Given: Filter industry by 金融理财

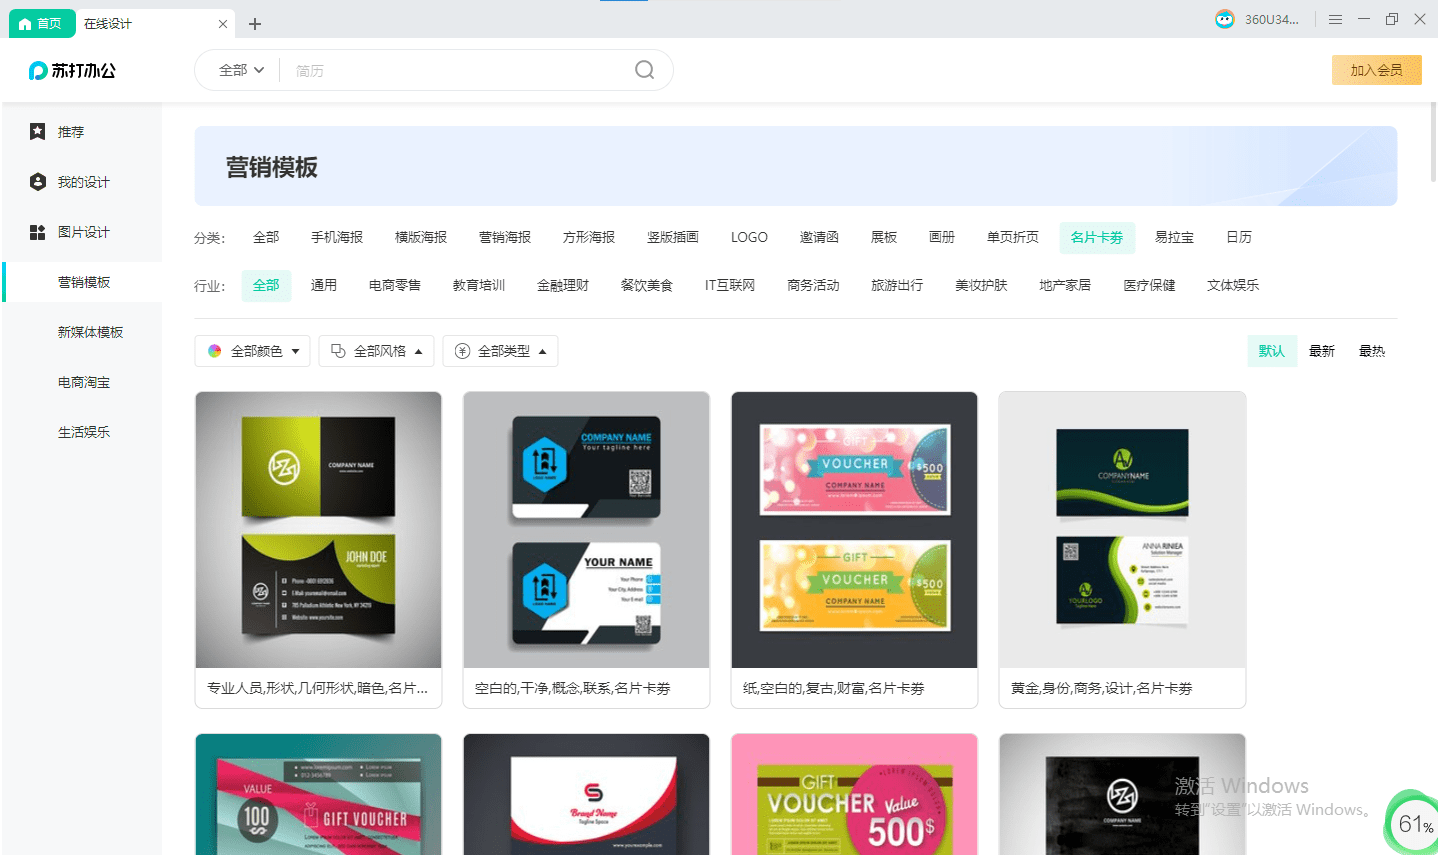Looking at the screenshot, I should click(x=563, y=285).
